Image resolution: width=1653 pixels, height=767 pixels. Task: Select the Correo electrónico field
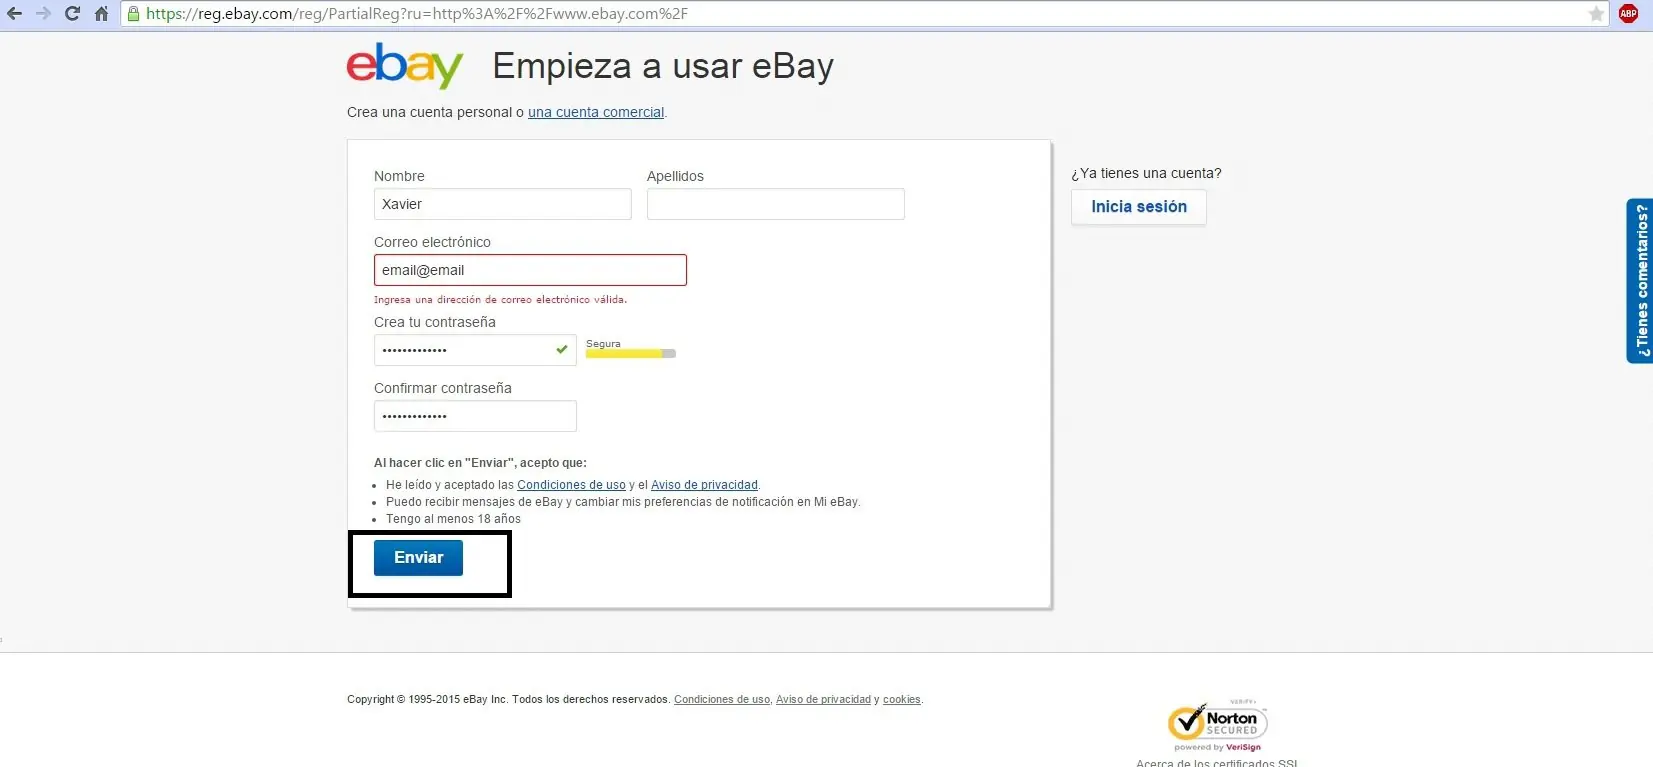coord(530,270)
